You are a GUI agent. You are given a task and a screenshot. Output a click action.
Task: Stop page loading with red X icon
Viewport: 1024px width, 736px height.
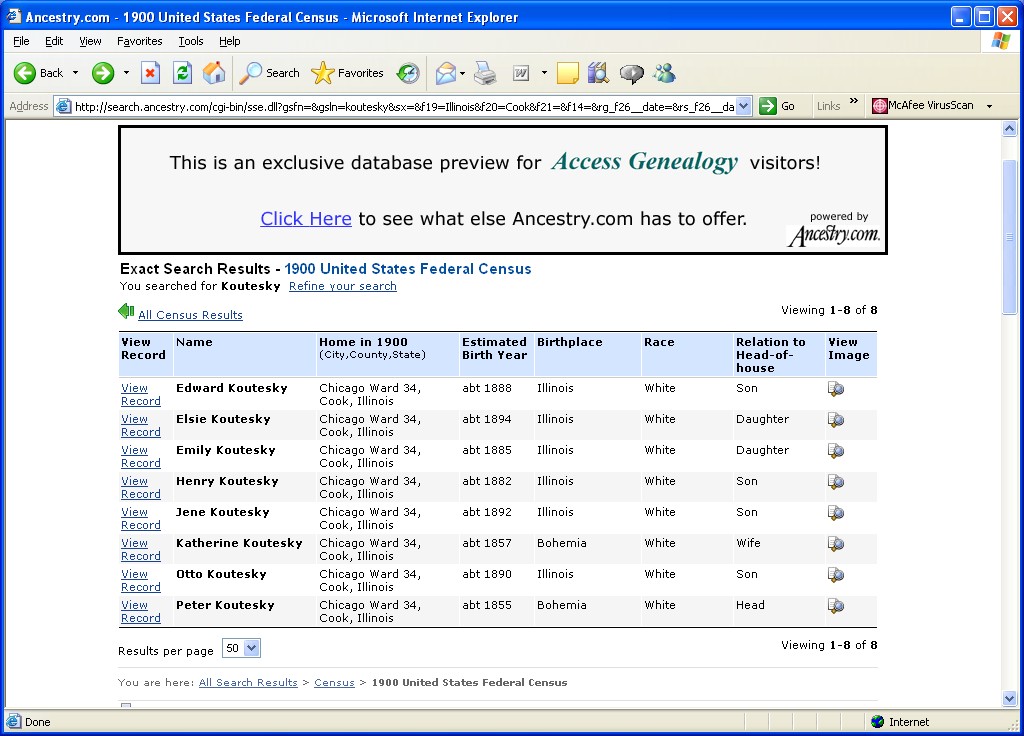(x=150, y=72)
